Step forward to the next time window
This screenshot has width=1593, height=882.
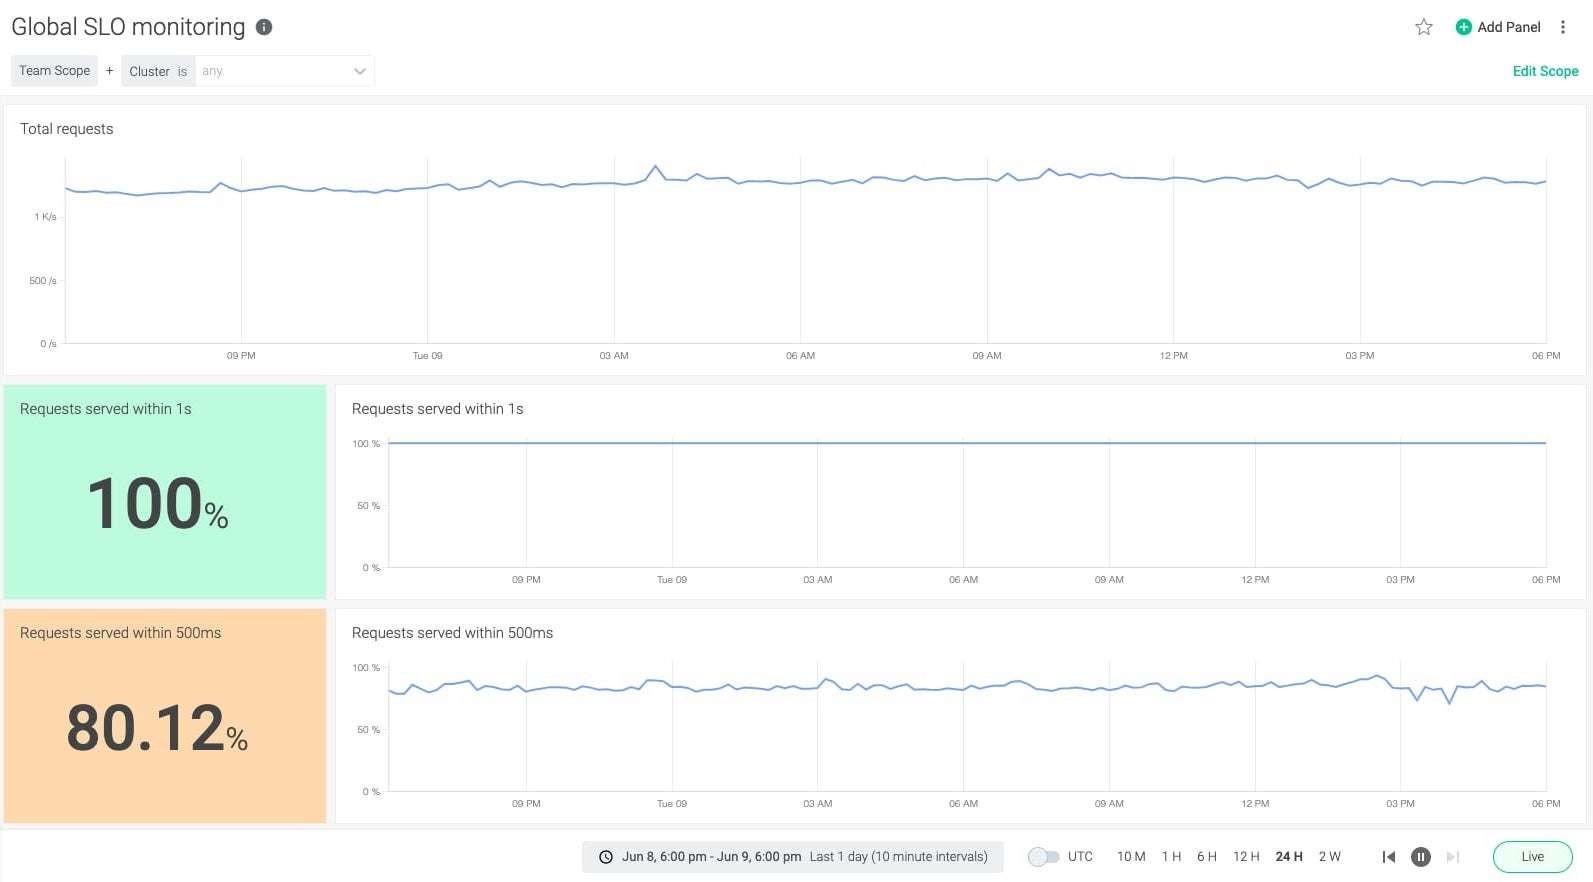click(x=1453, y=857)
